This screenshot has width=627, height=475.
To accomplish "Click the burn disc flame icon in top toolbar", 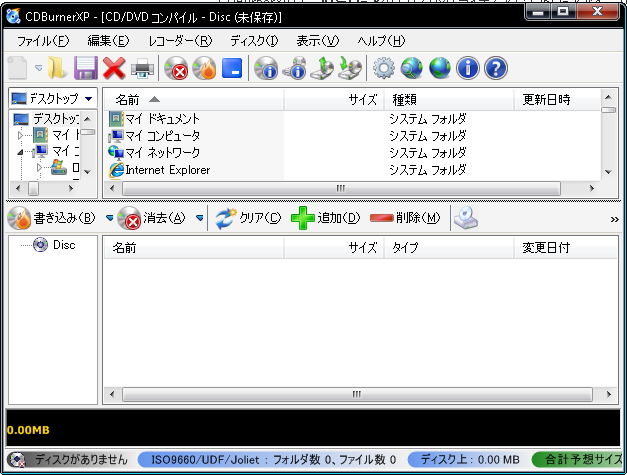I will tap(204, 68).
